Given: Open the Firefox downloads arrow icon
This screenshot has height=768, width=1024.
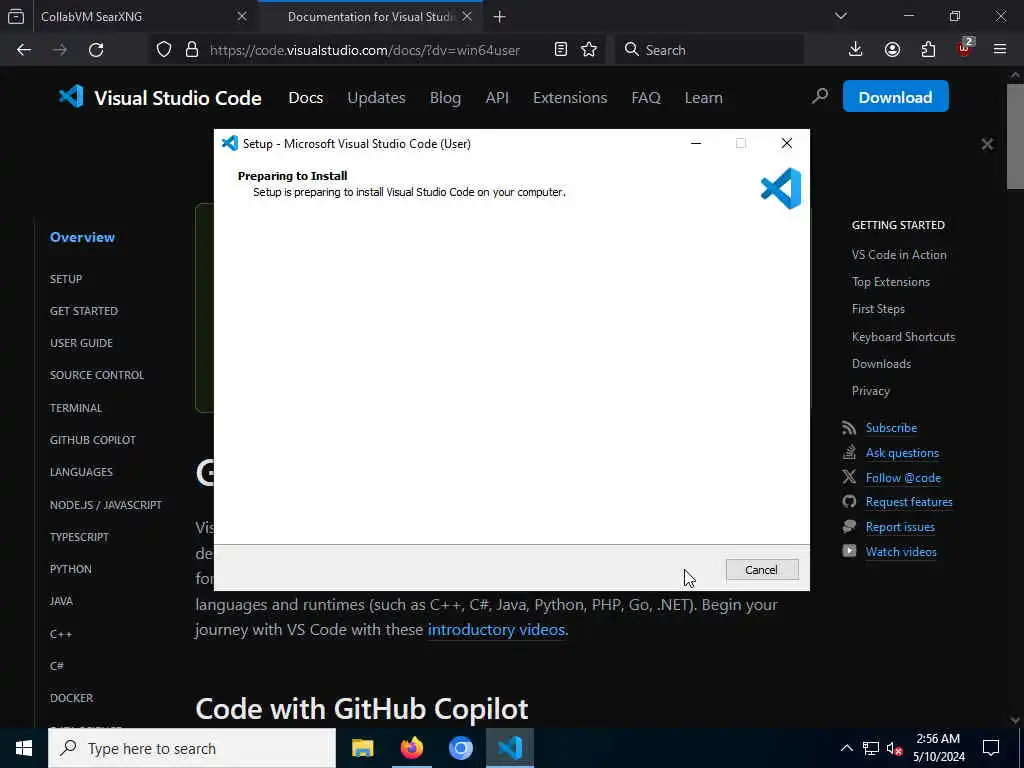Looking at the screenshot, I should [x=855, y=50].
